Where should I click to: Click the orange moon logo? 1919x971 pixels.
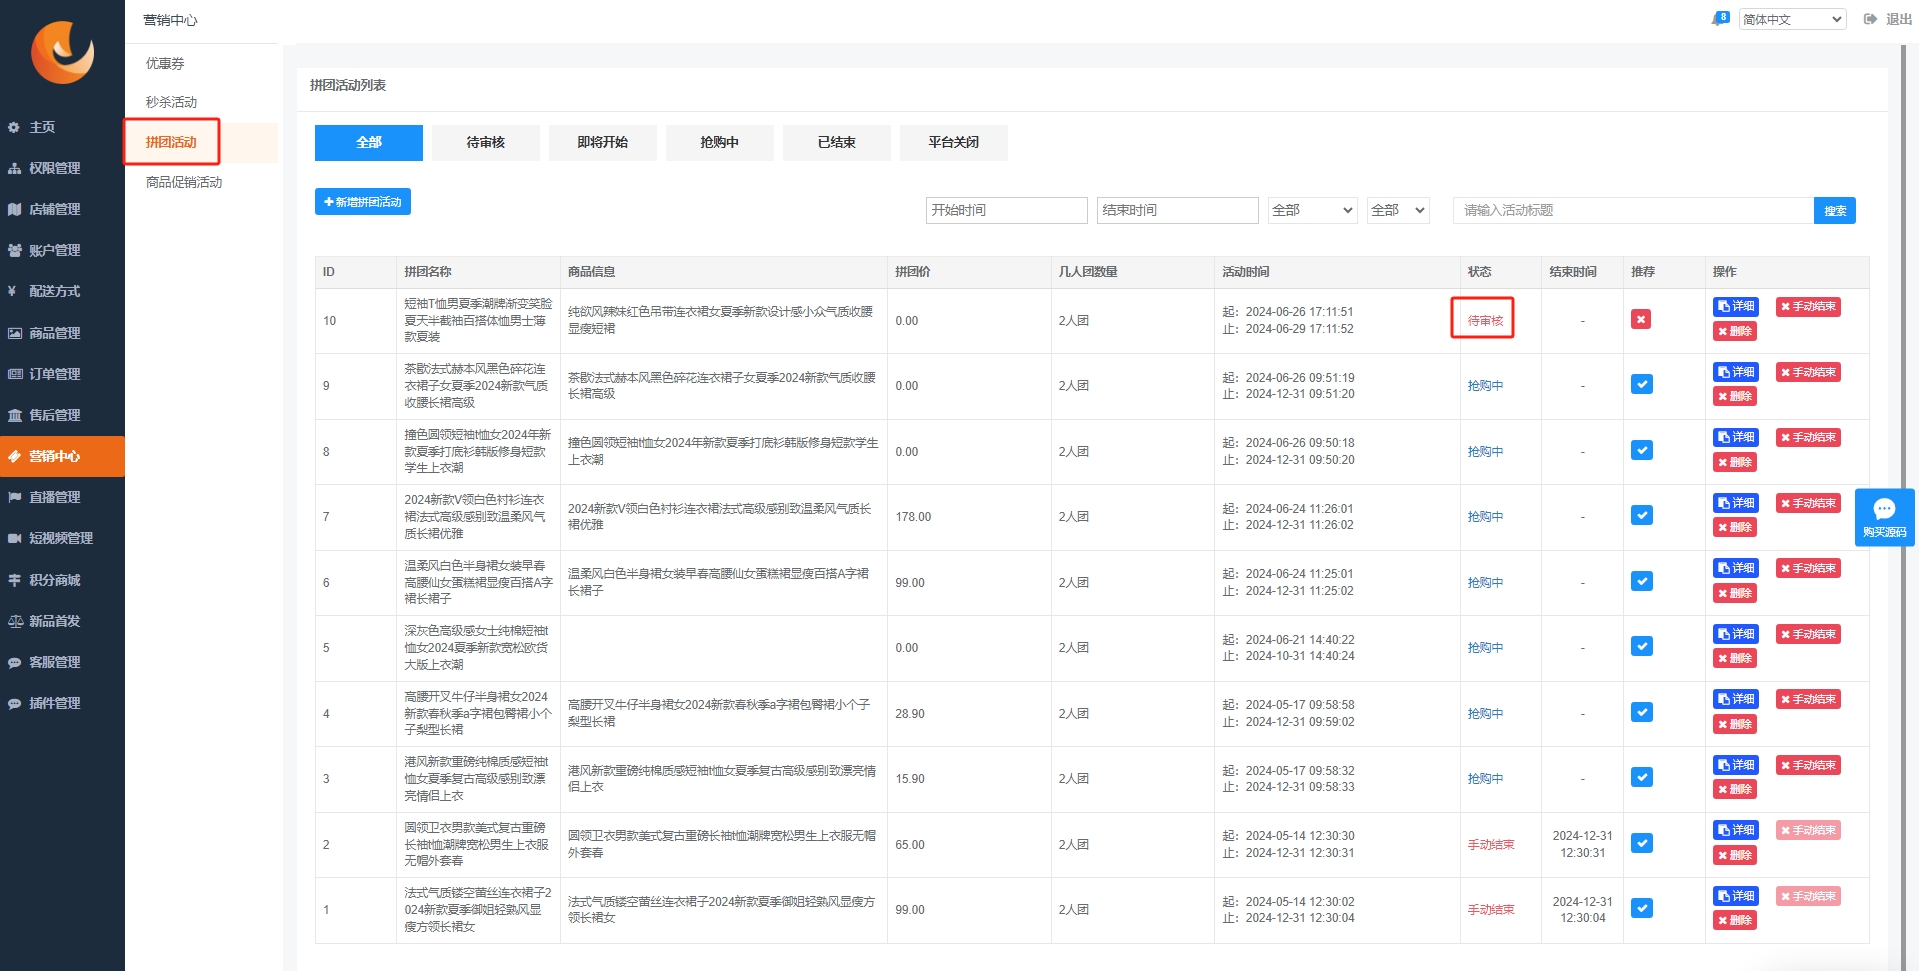[x=62, y=52]
